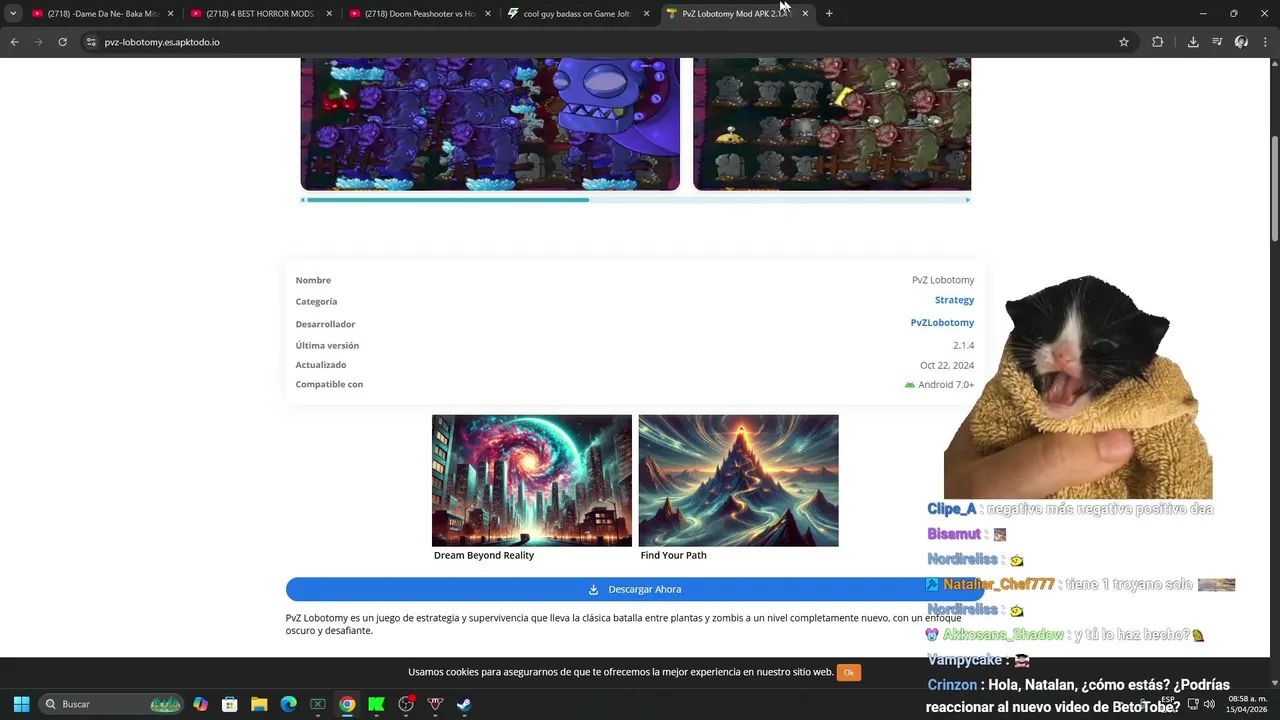Image resolution: width=1280 pixels, height=720 pixels.
Task: Open the Chrome profile avatar
Action: [1241, 42]
